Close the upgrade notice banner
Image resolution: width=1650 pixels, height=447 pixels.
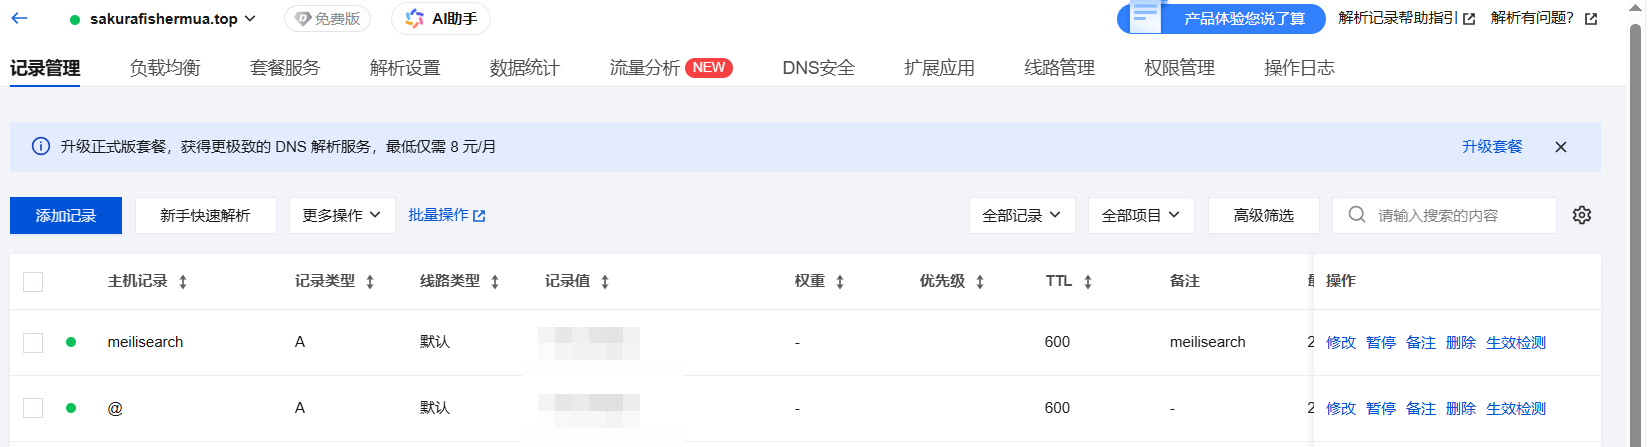point(1560,147)
